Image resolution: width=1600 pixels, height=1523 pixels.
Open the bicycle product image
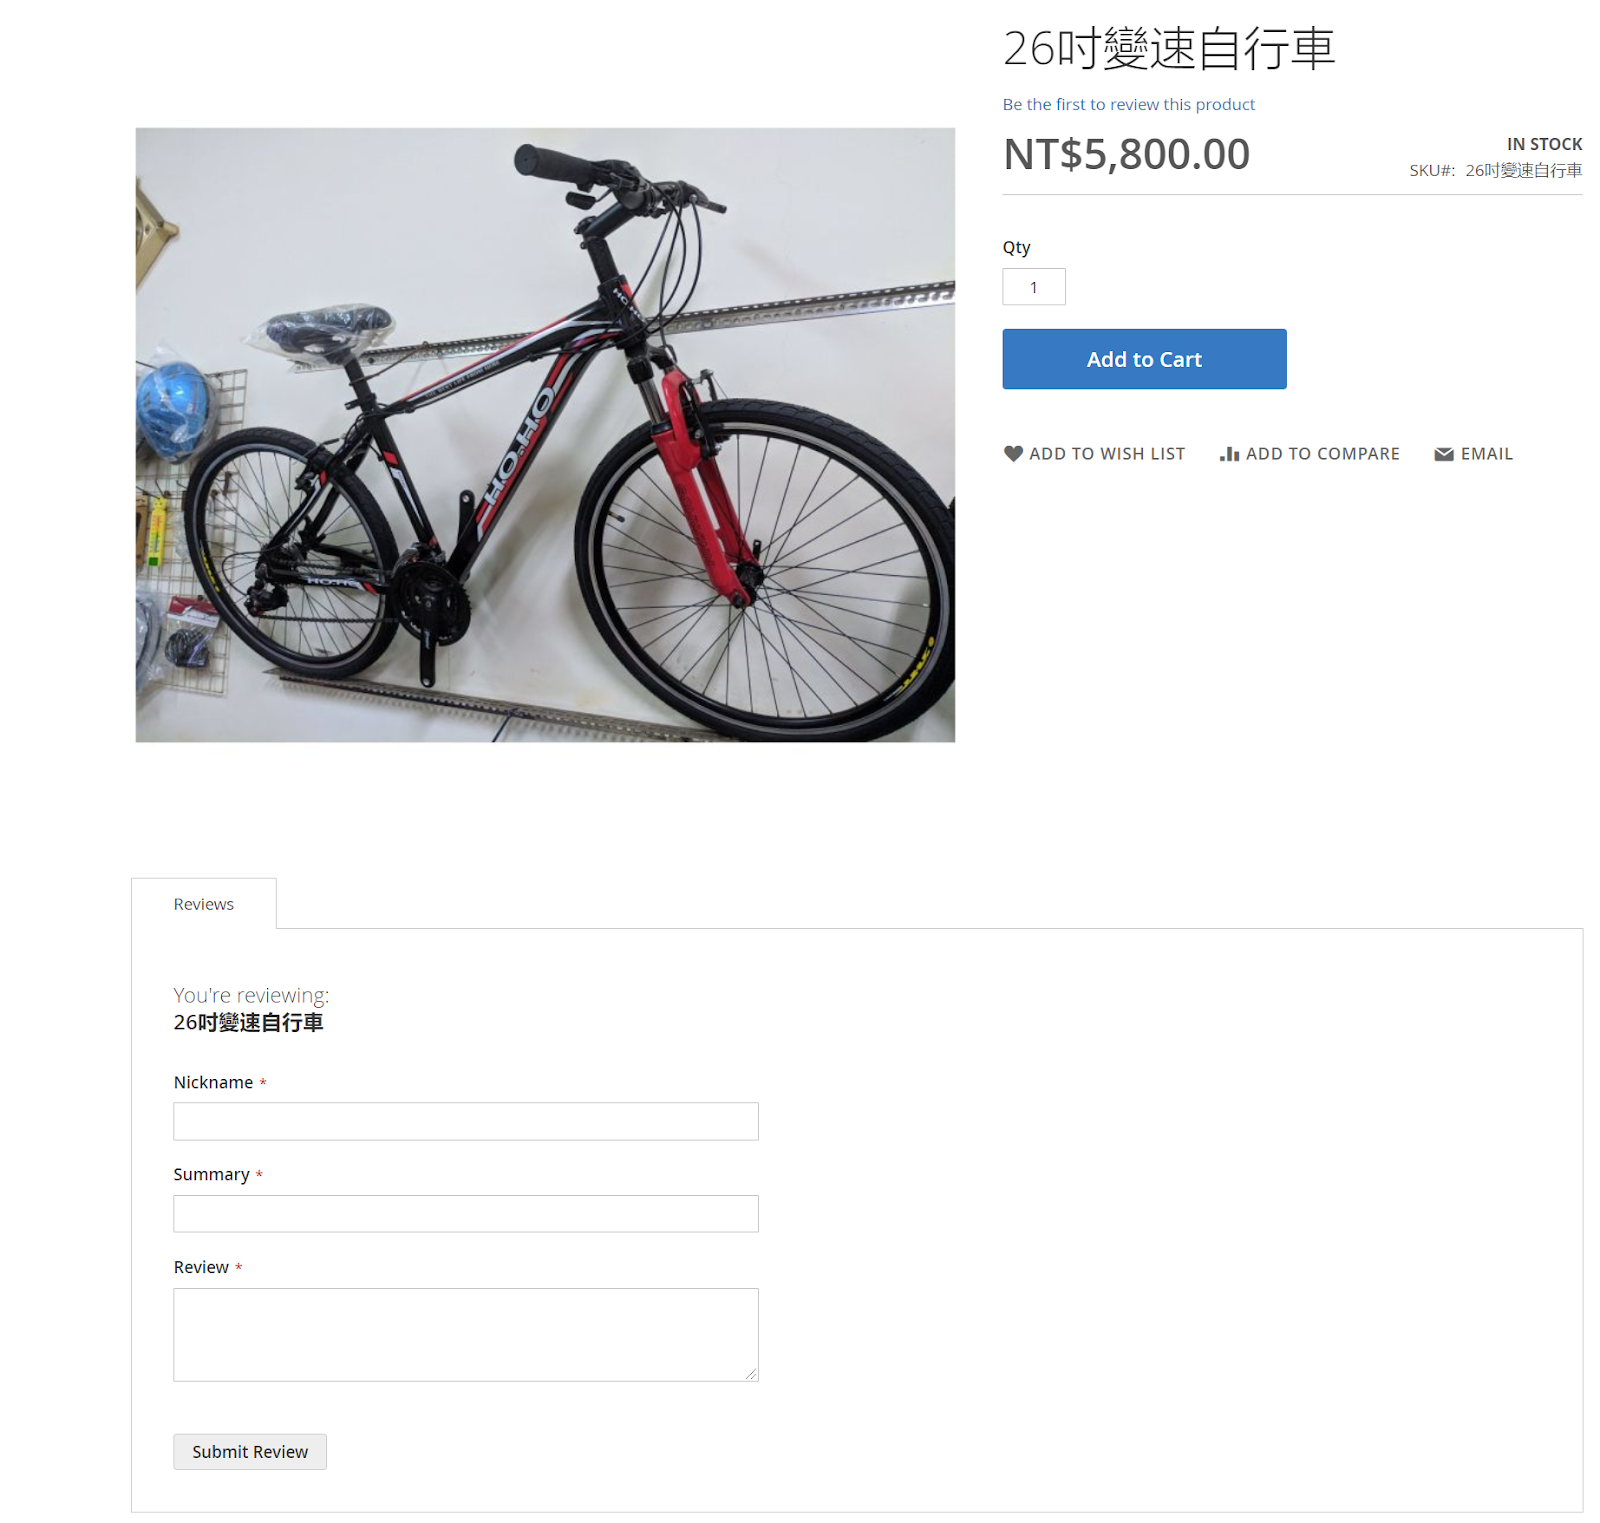(x=545, y=435)
